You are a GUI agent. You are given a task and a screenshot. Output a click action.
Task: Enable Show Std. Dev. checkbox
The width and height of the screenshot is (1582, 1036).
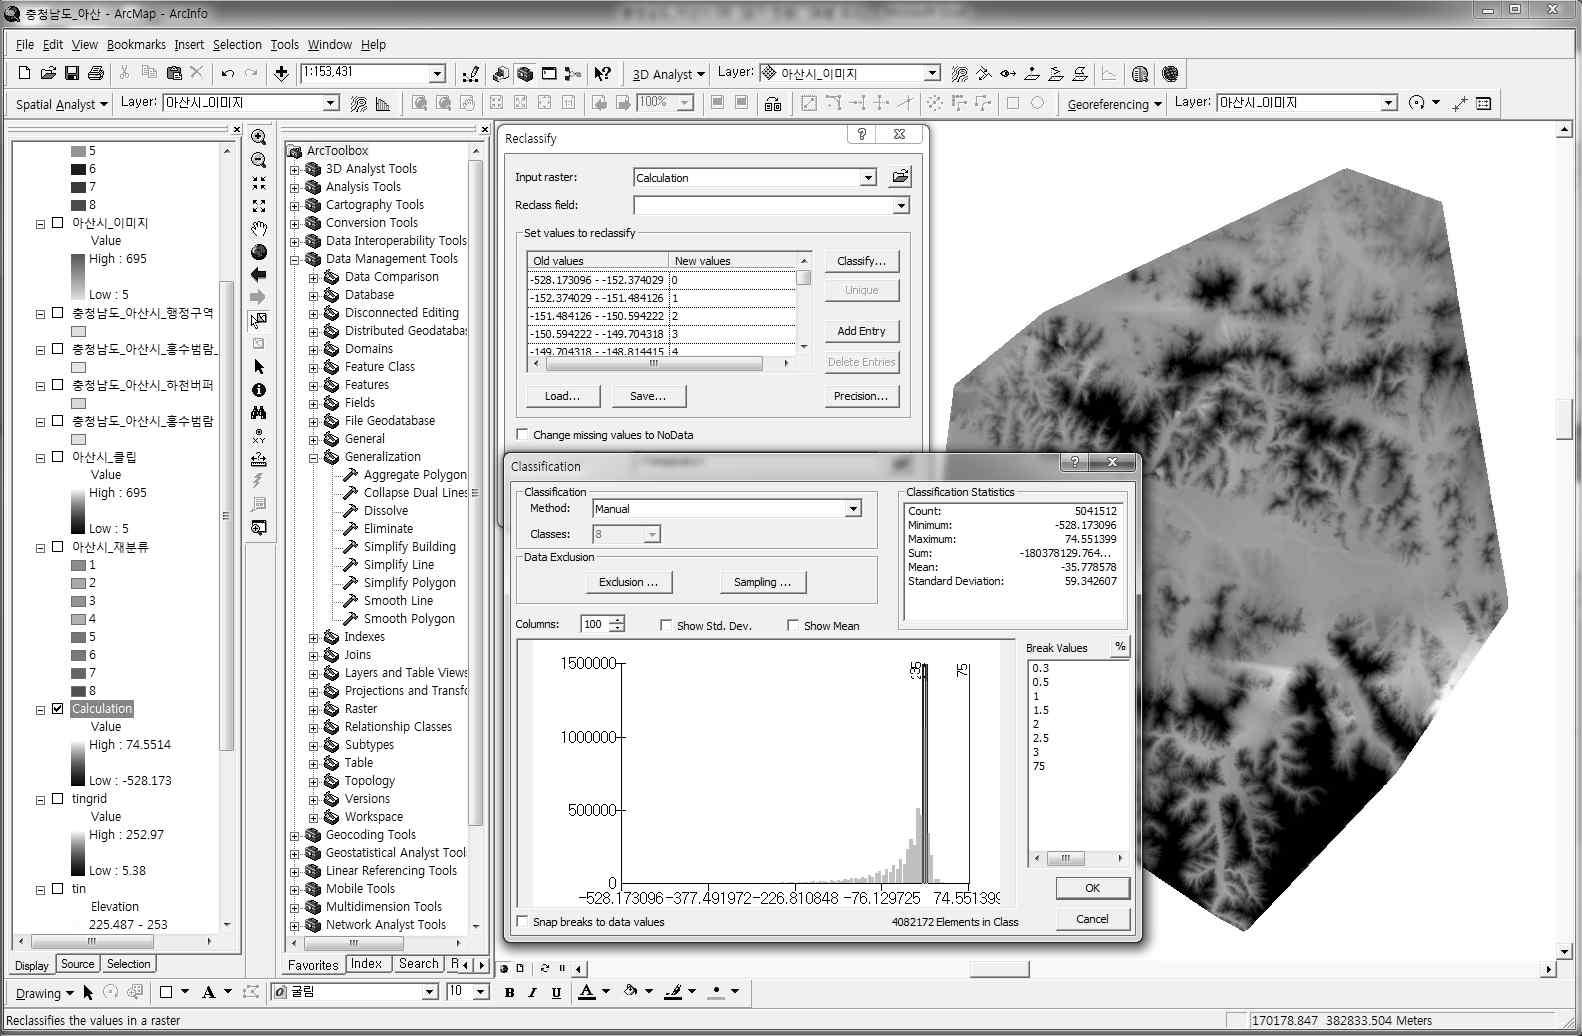click(x=666, y=625)
